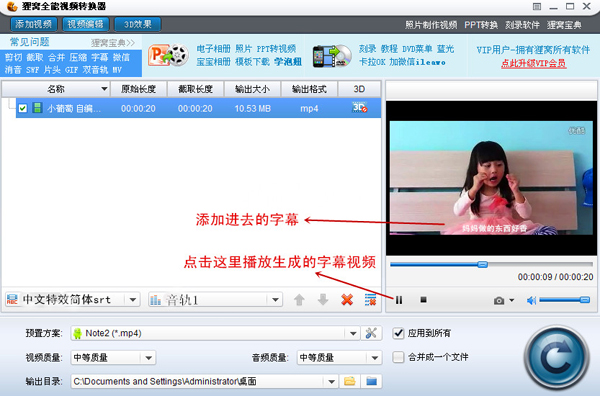This screenshot has width=600, height=396.
Task: Open the 电子相册 link
Action: click(214, 49)
